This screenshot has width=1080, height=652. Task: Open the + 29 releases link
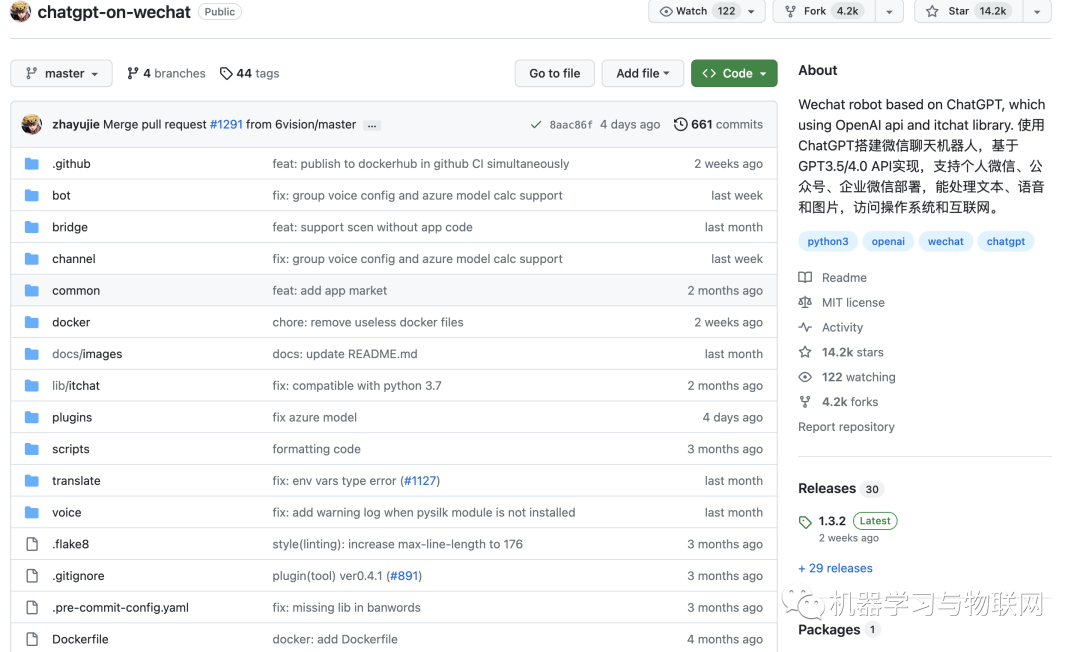click(x=835, y=568)
